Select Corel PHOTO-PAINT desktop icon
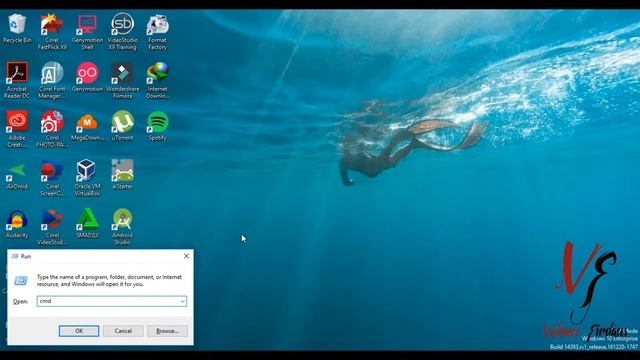Screen dimensions: 640x360 pos(52,129)
